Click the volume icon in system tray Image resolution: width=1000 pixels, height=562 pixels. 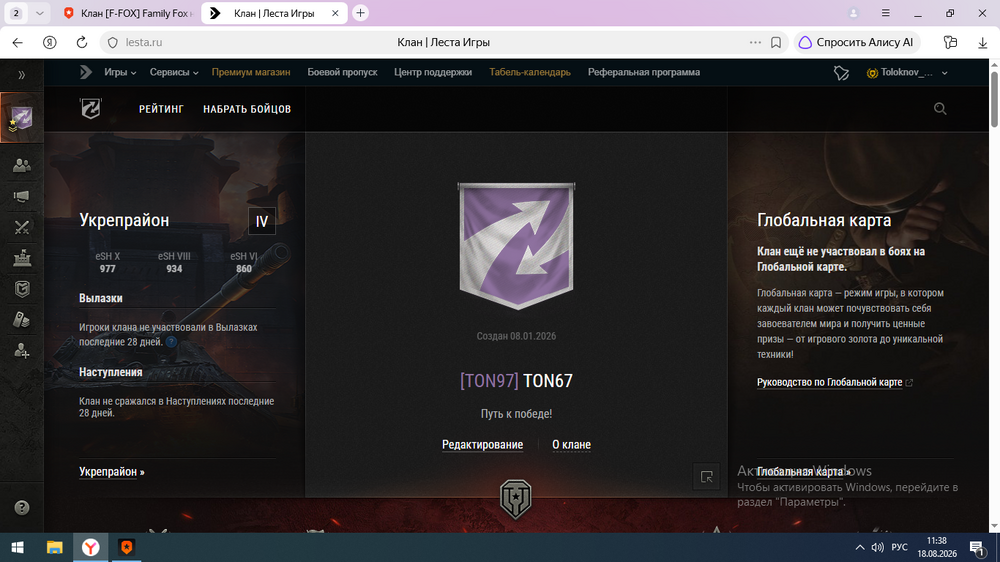pyautogui.click(x=878, y=547)
